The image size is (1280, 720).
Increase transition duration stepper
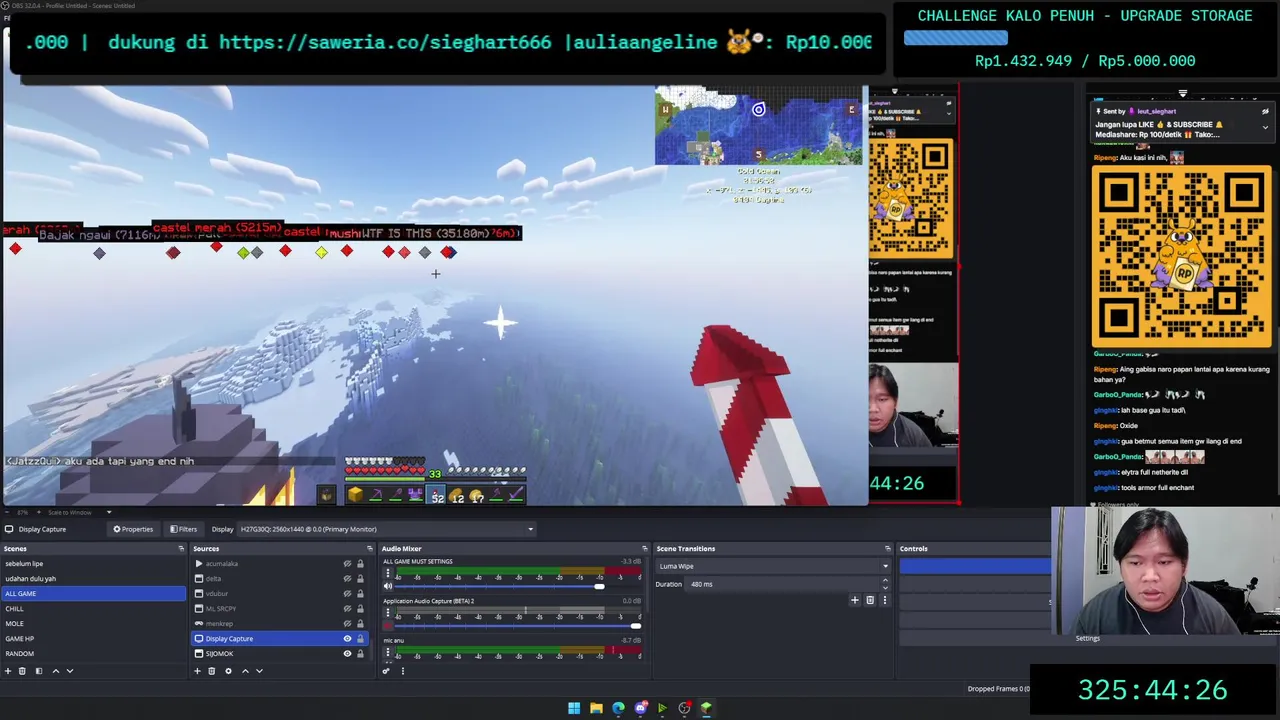885,581
